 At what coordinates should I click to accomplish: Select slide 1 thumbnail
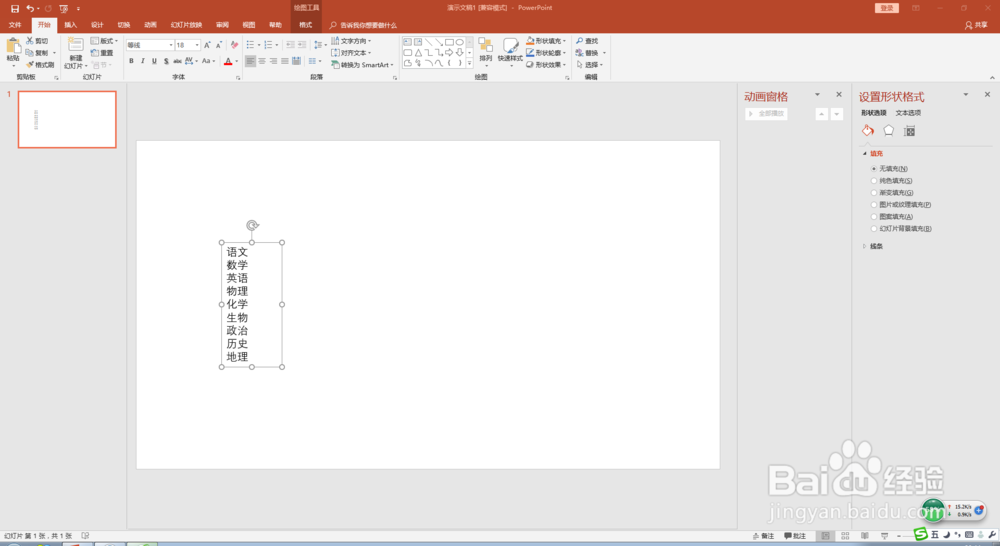tap(67, 119)
